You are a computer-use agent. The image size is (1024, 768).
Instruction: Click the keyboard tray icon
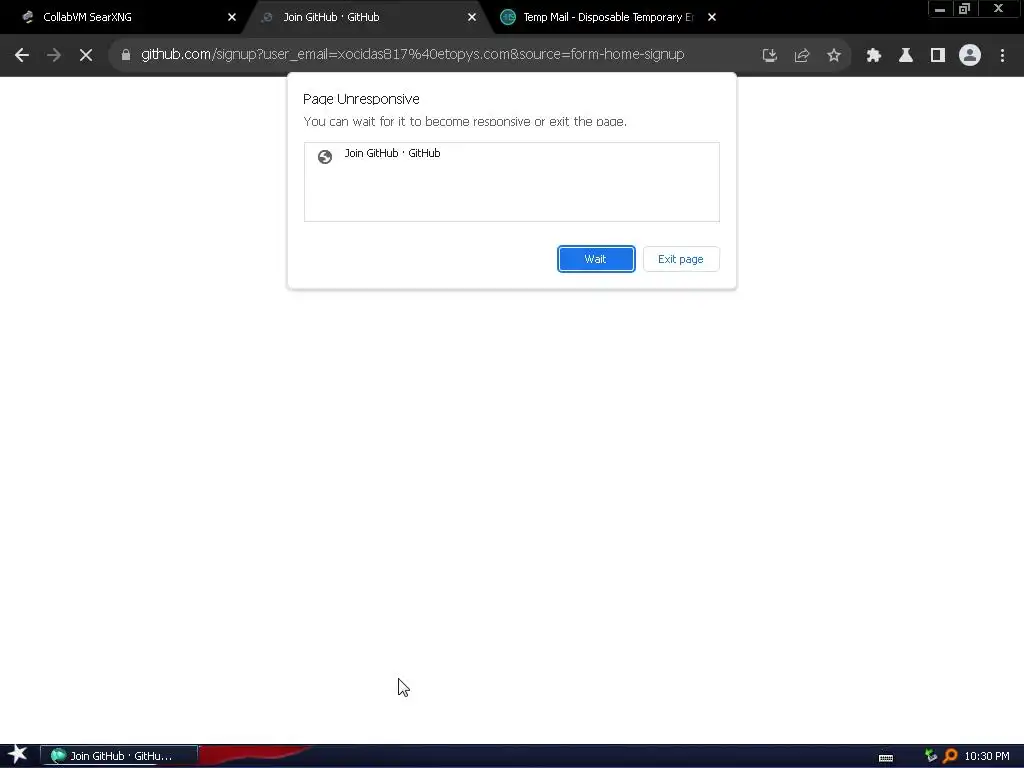[886, 758]
